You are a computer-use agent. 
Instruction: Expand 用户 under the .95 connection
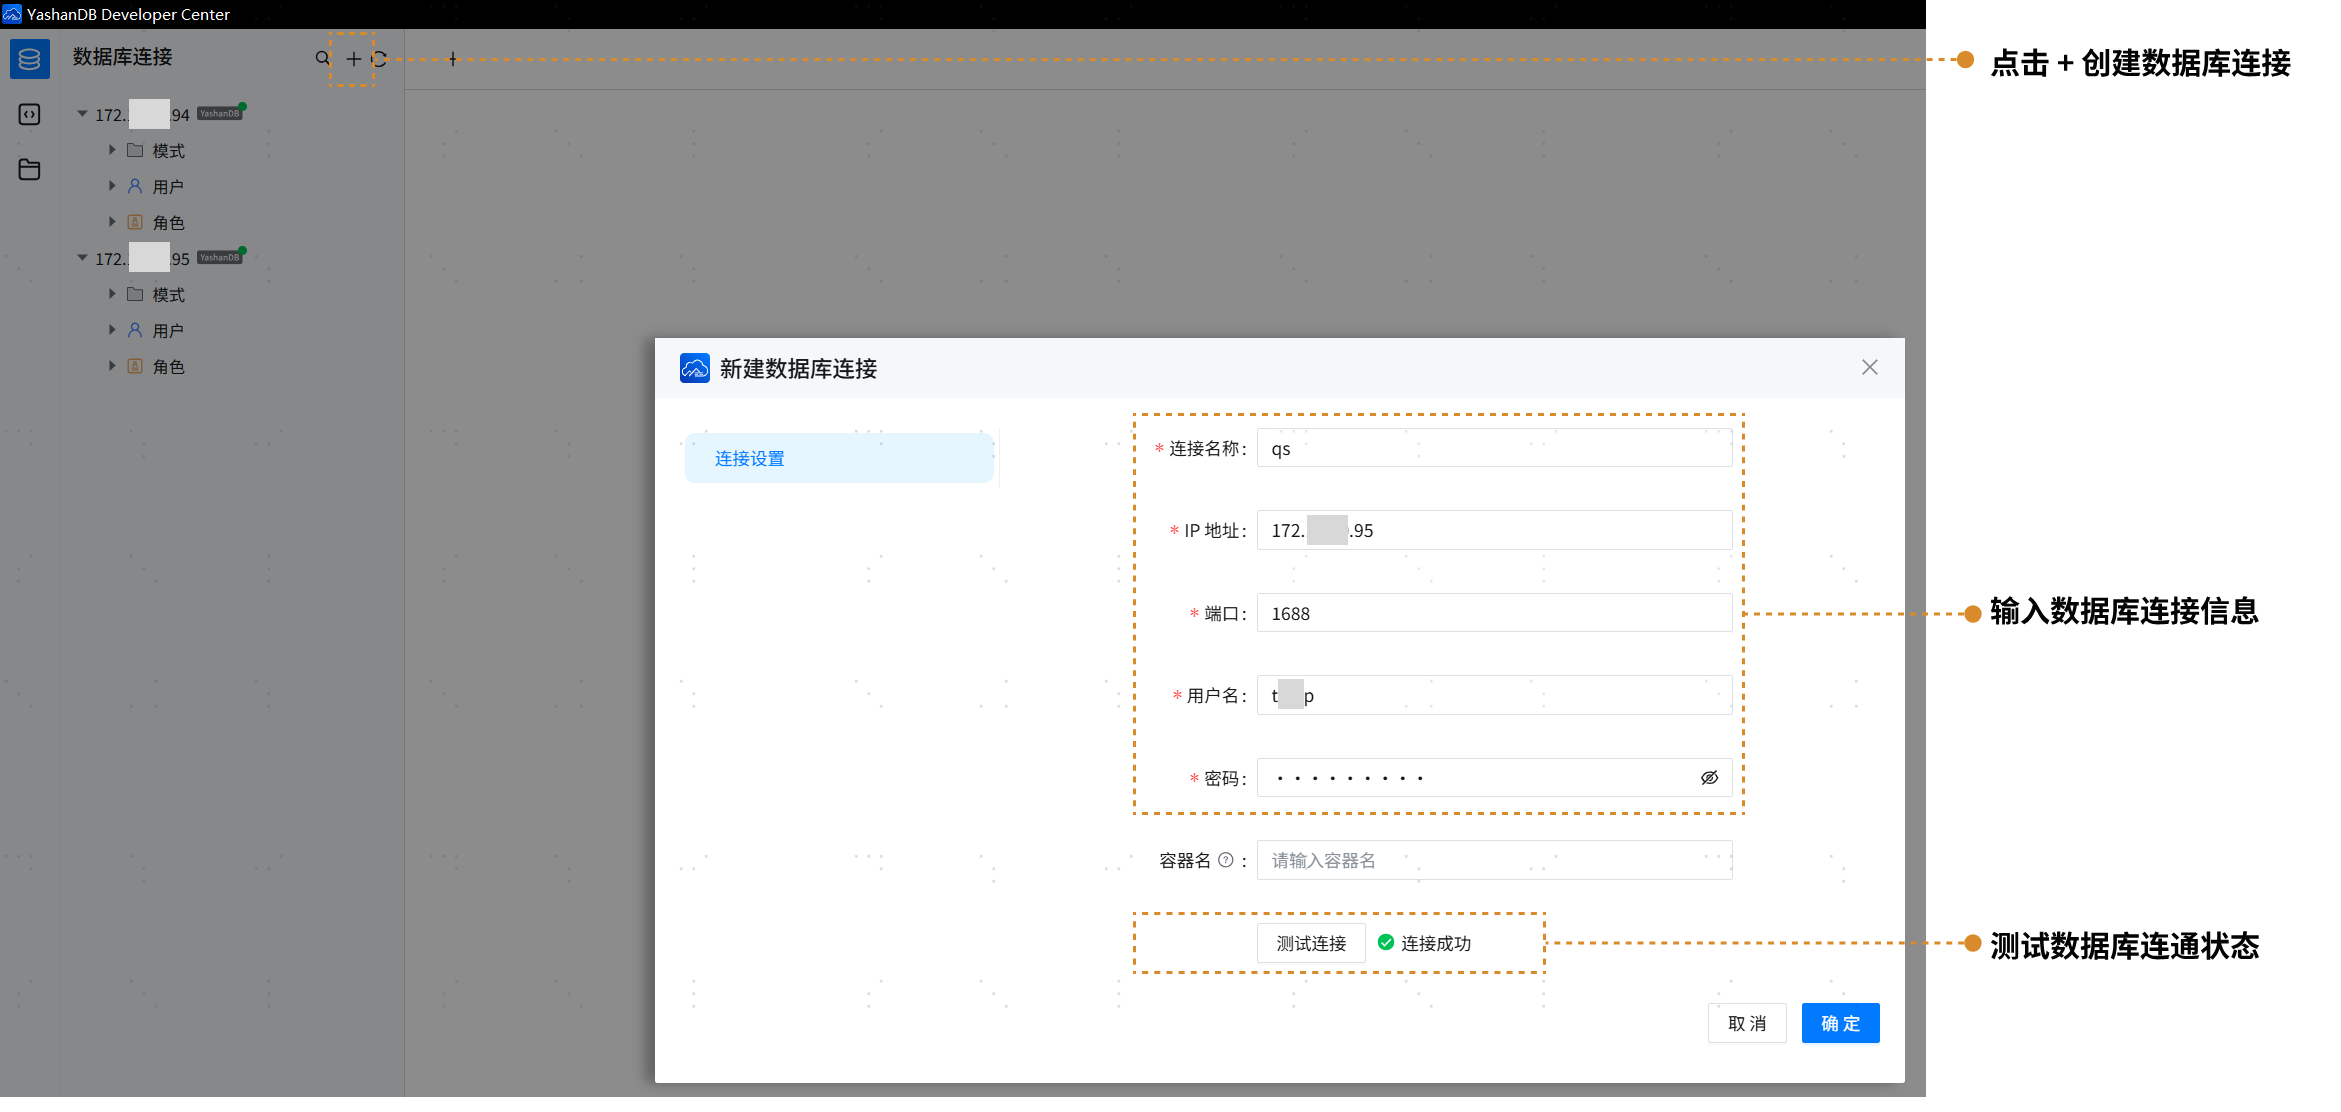[x=112, y=331]
